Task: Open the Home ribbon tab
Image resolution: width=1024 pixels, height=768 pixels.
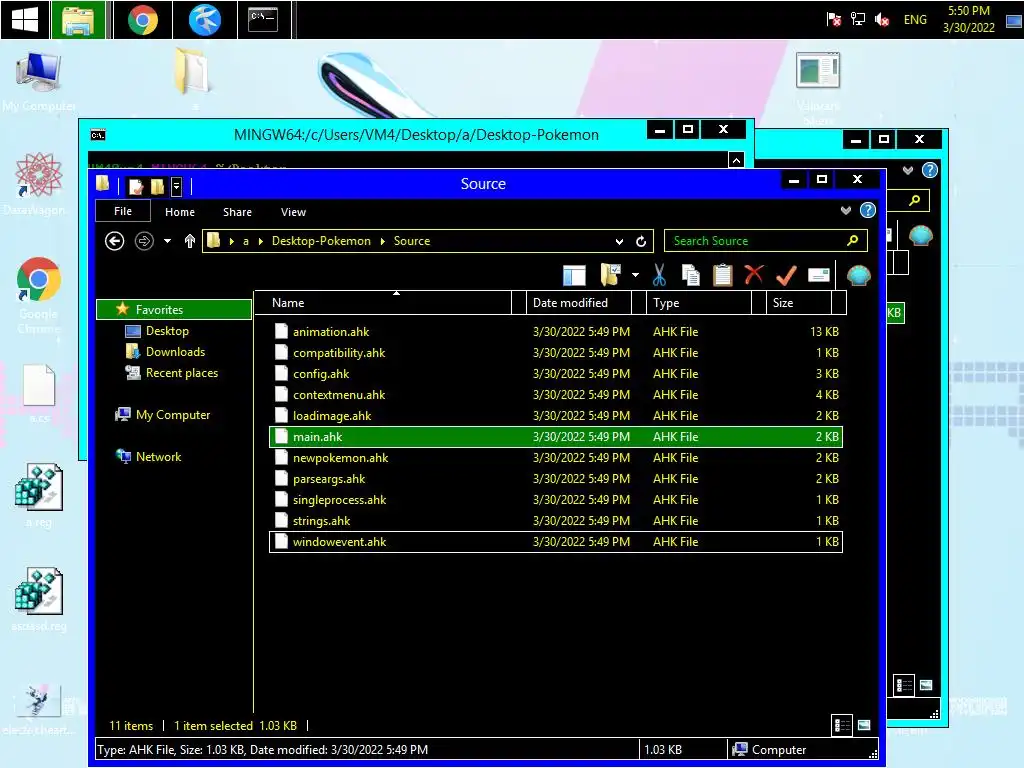Action: tap(180, 212)
